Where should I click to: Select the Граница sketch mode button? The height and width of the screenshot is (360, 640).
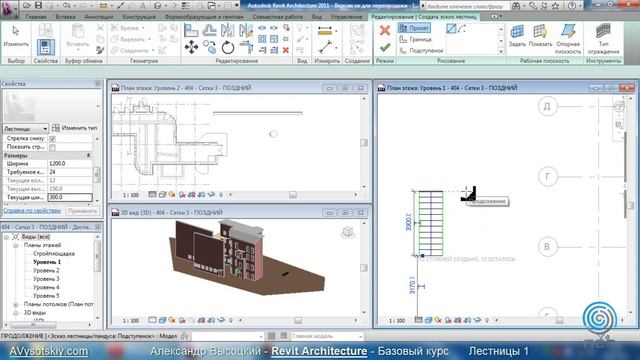pyautogui.click(x=415, y=39)
